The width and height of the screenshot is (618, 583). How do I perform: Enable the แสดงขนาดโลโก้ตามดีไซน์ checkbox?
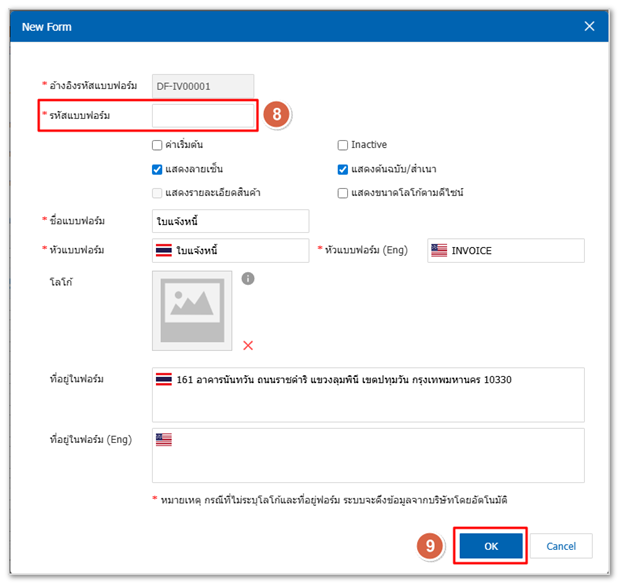[x=343, y=192]
